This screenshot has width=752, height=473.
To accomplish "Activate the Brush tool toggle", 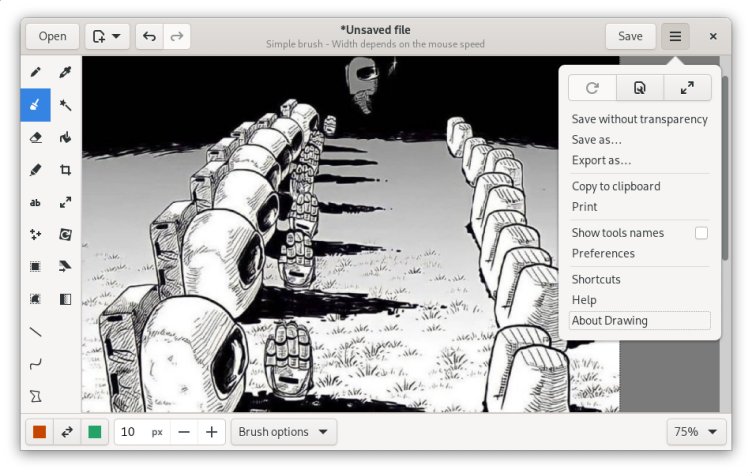I will coord(35,104).
